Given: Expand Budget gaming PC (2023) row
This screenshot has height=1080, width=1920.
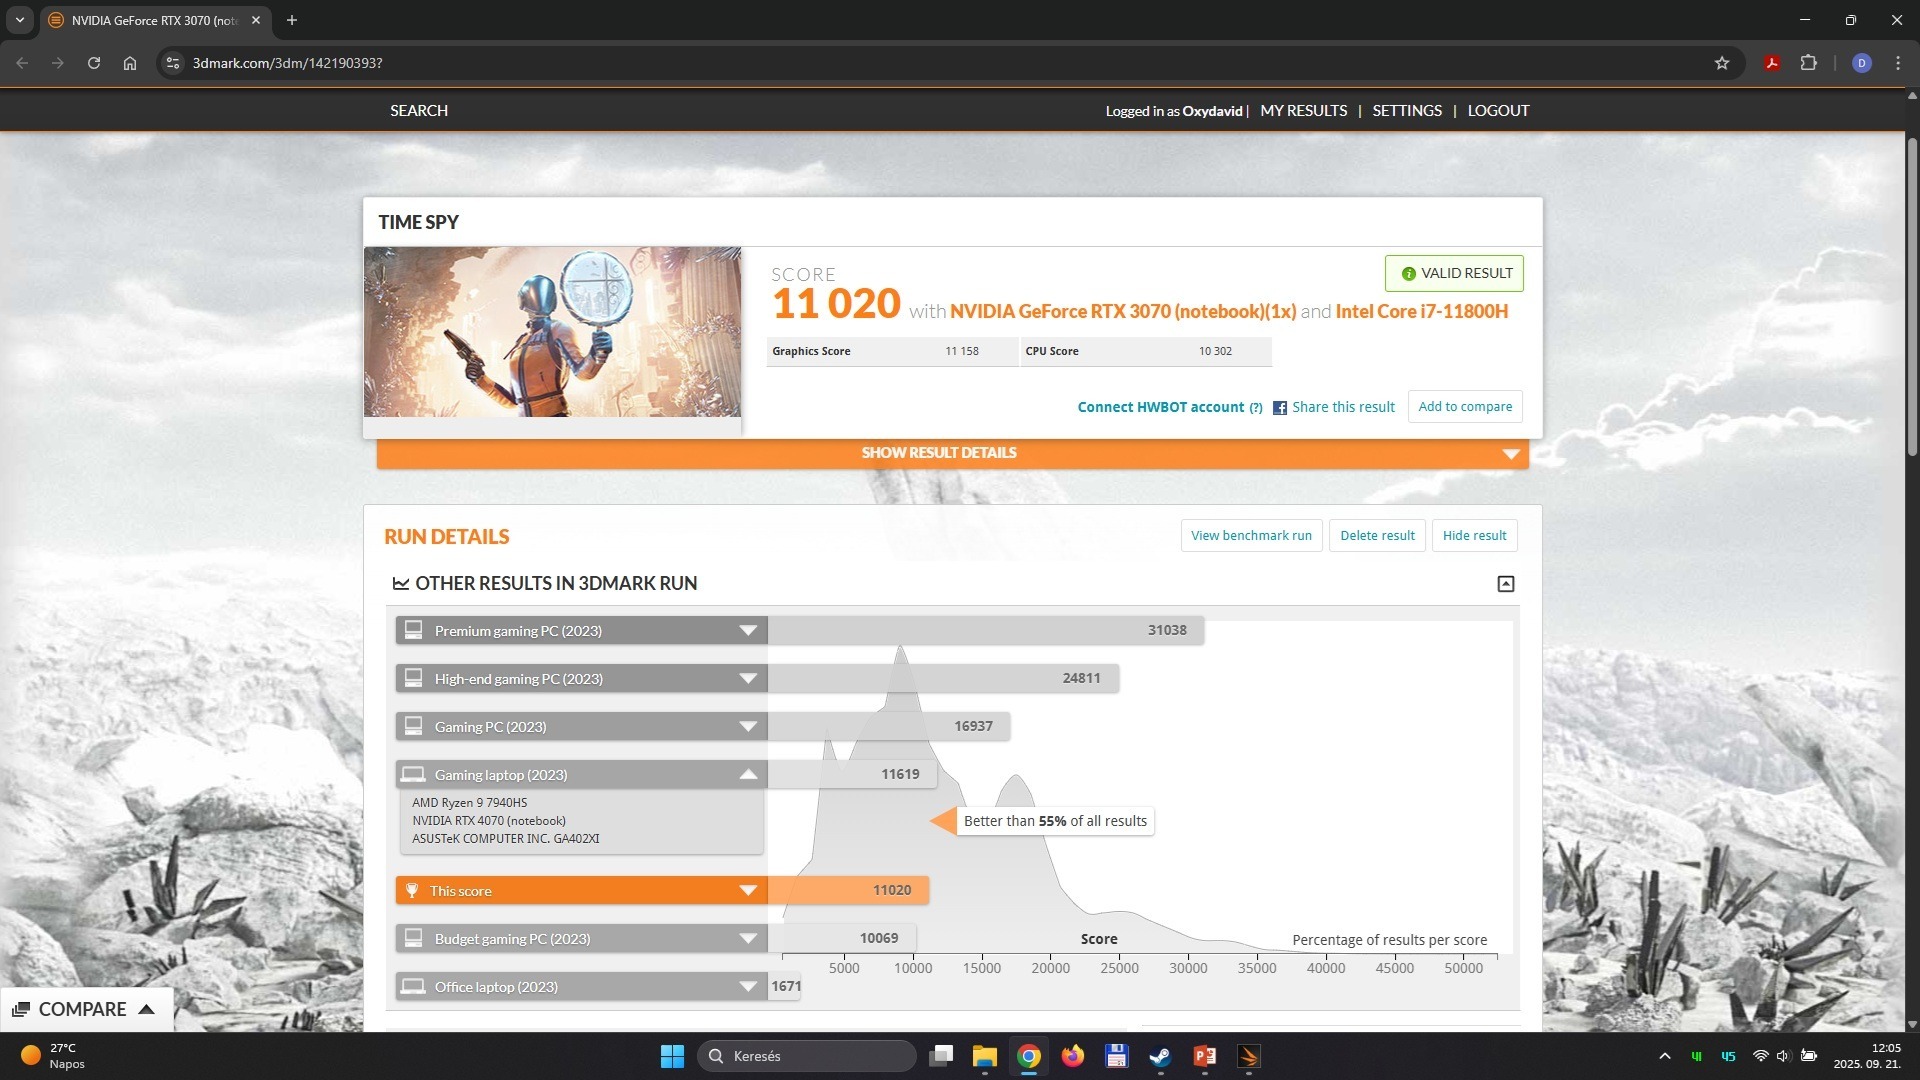Looking at the screenshot, I should coord(747,939).
